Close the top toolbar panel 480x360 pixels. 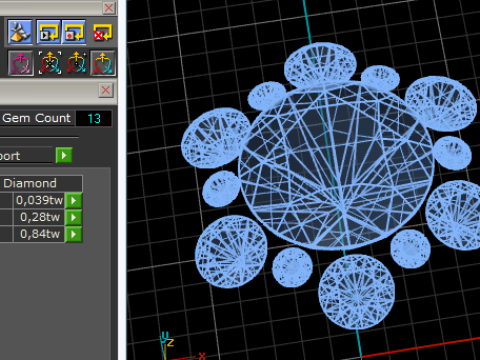(x=109, y=7)
